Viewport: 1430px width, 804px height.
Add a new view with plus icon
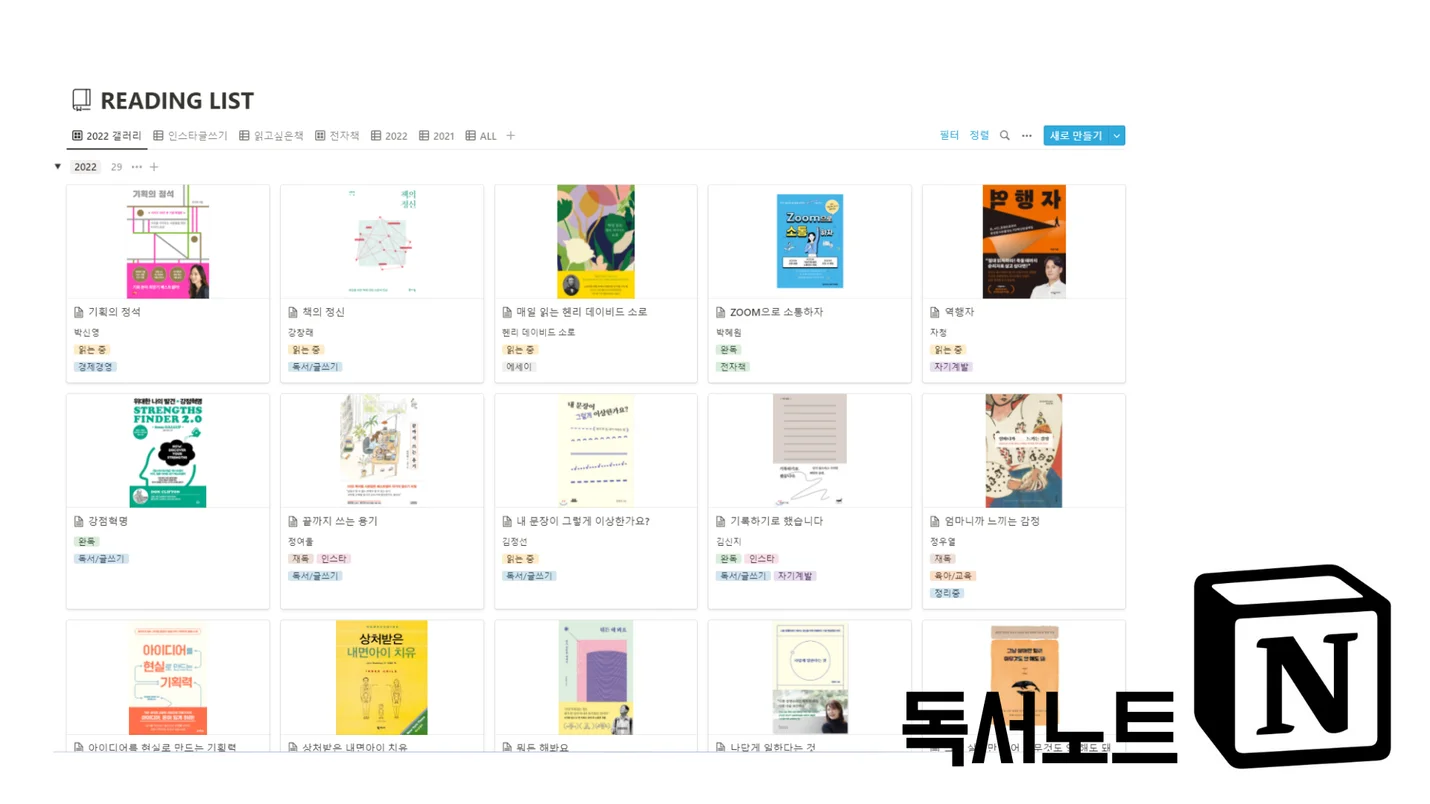[510, 136]
